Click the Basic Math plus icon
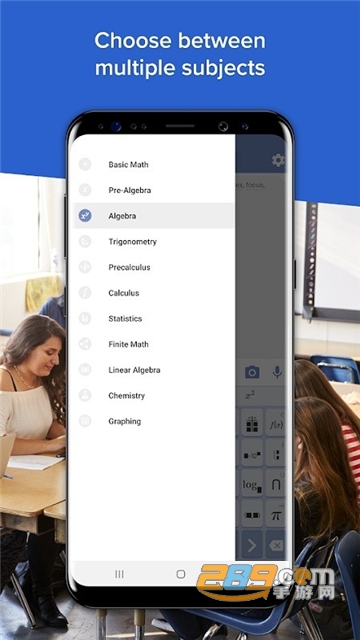Viewport: 360px width, 640px height. pos(85,164)
